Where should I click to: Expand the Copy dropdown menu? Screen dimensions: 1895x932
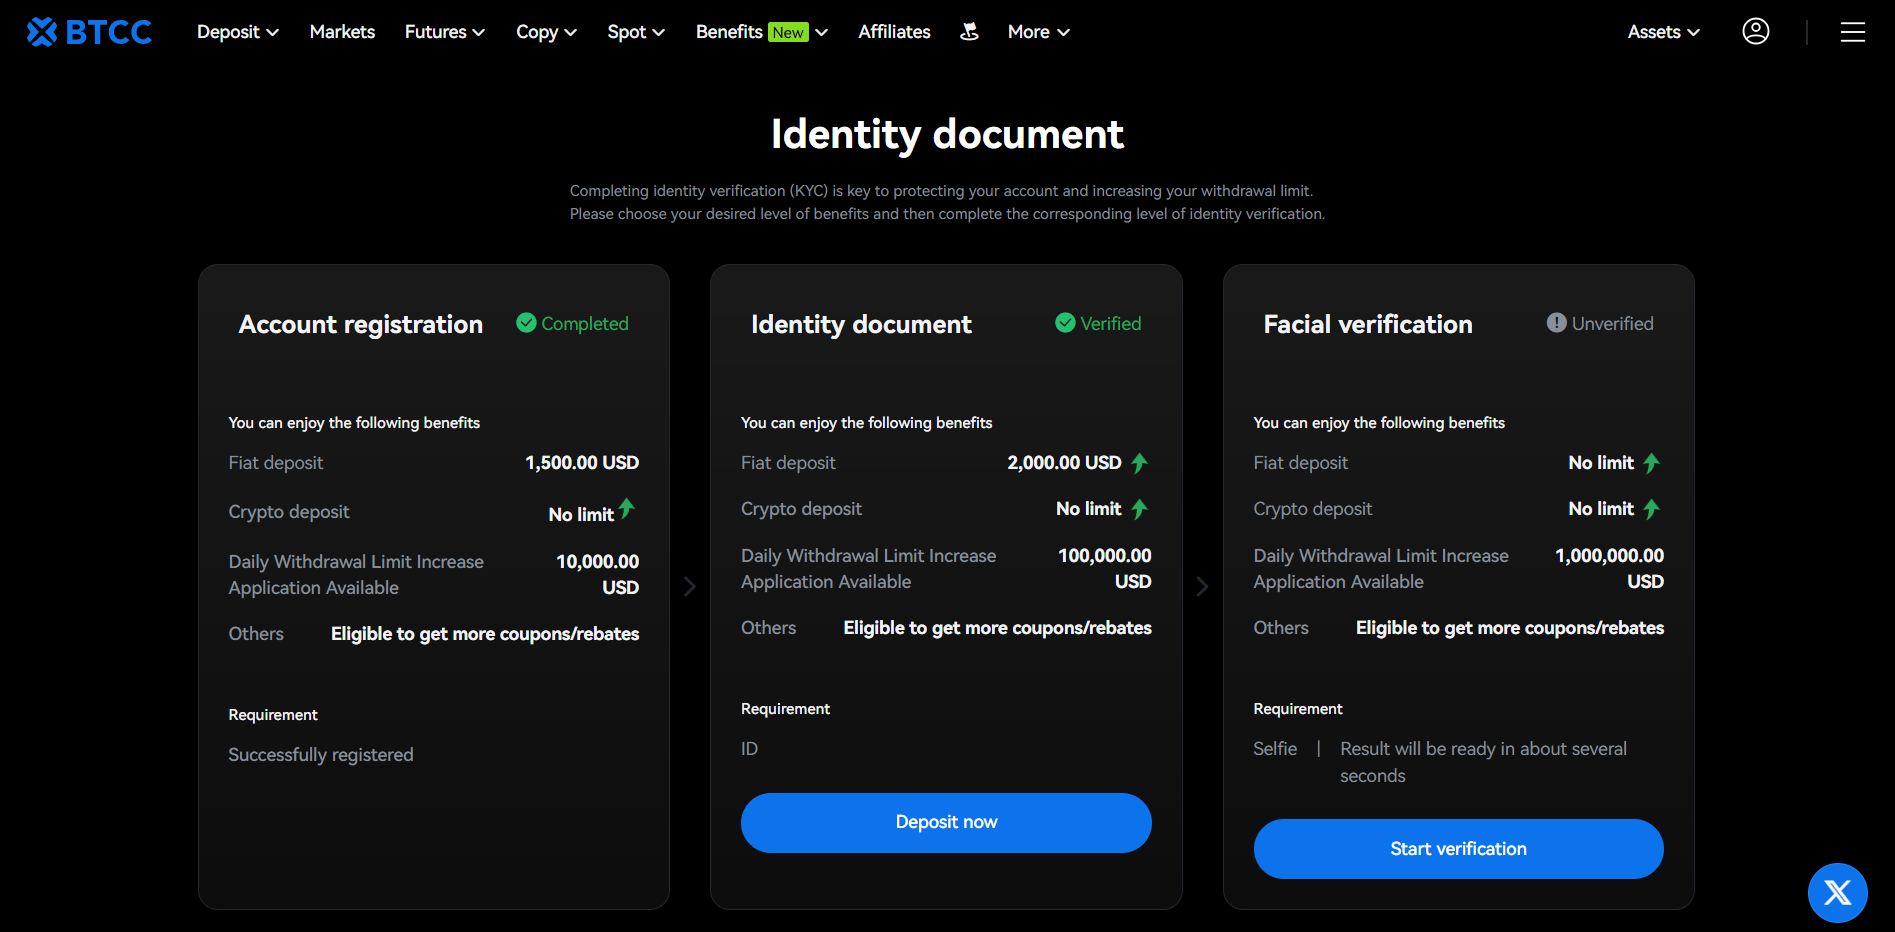tap(547, 32)
